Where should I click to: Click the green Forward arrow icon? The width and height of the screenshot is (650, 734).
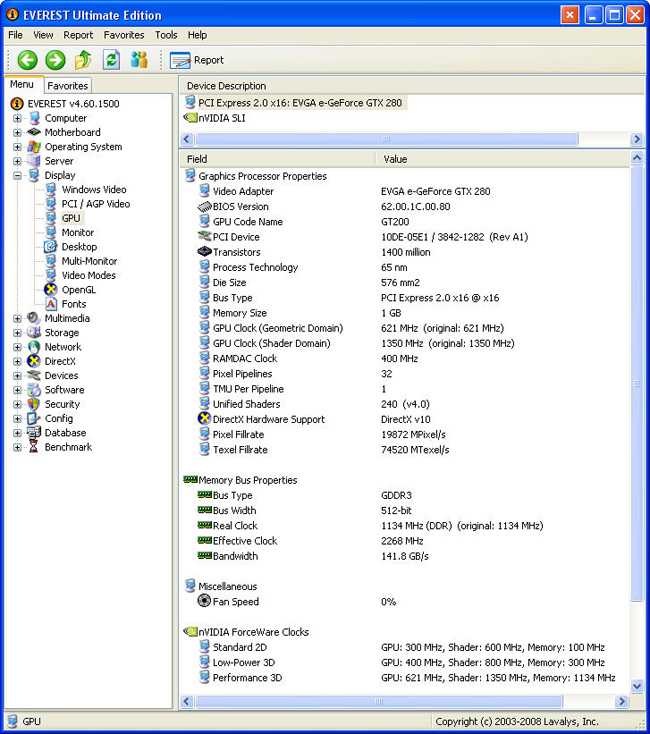point(55,60)
